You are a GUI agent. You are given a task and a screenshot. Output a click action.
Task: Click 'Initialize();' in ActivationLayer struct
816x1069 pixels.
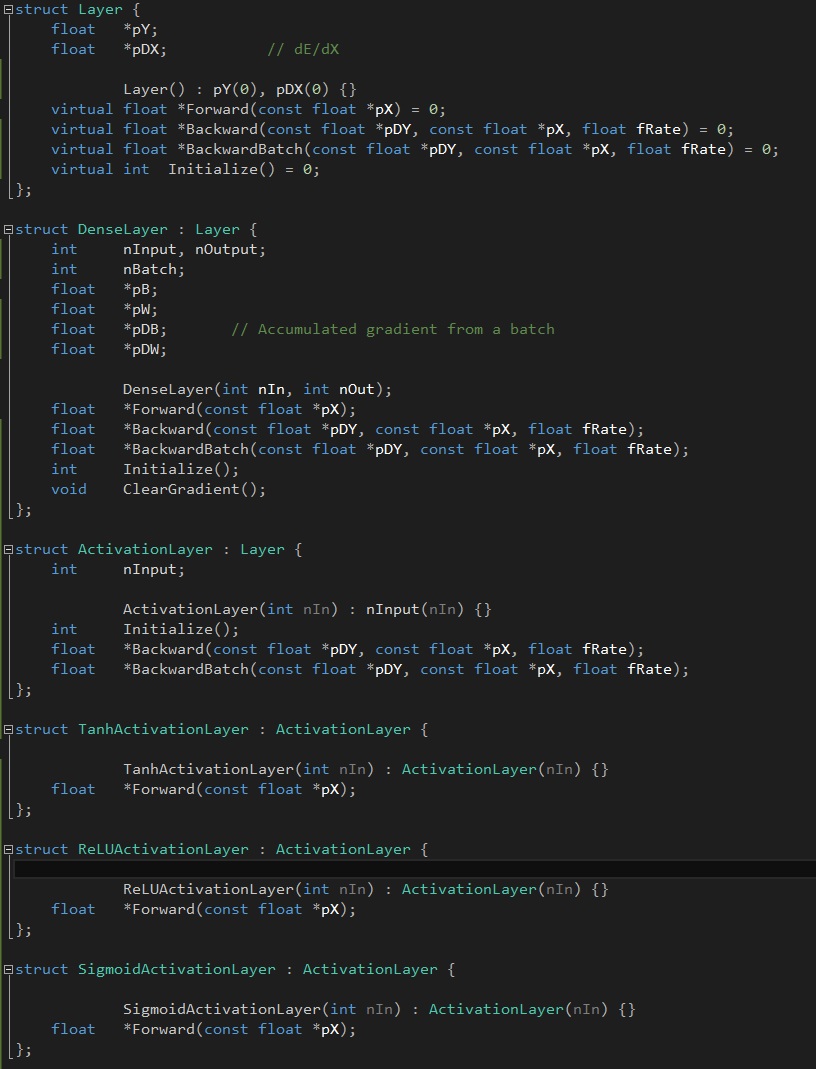click(x=181, y=629)
